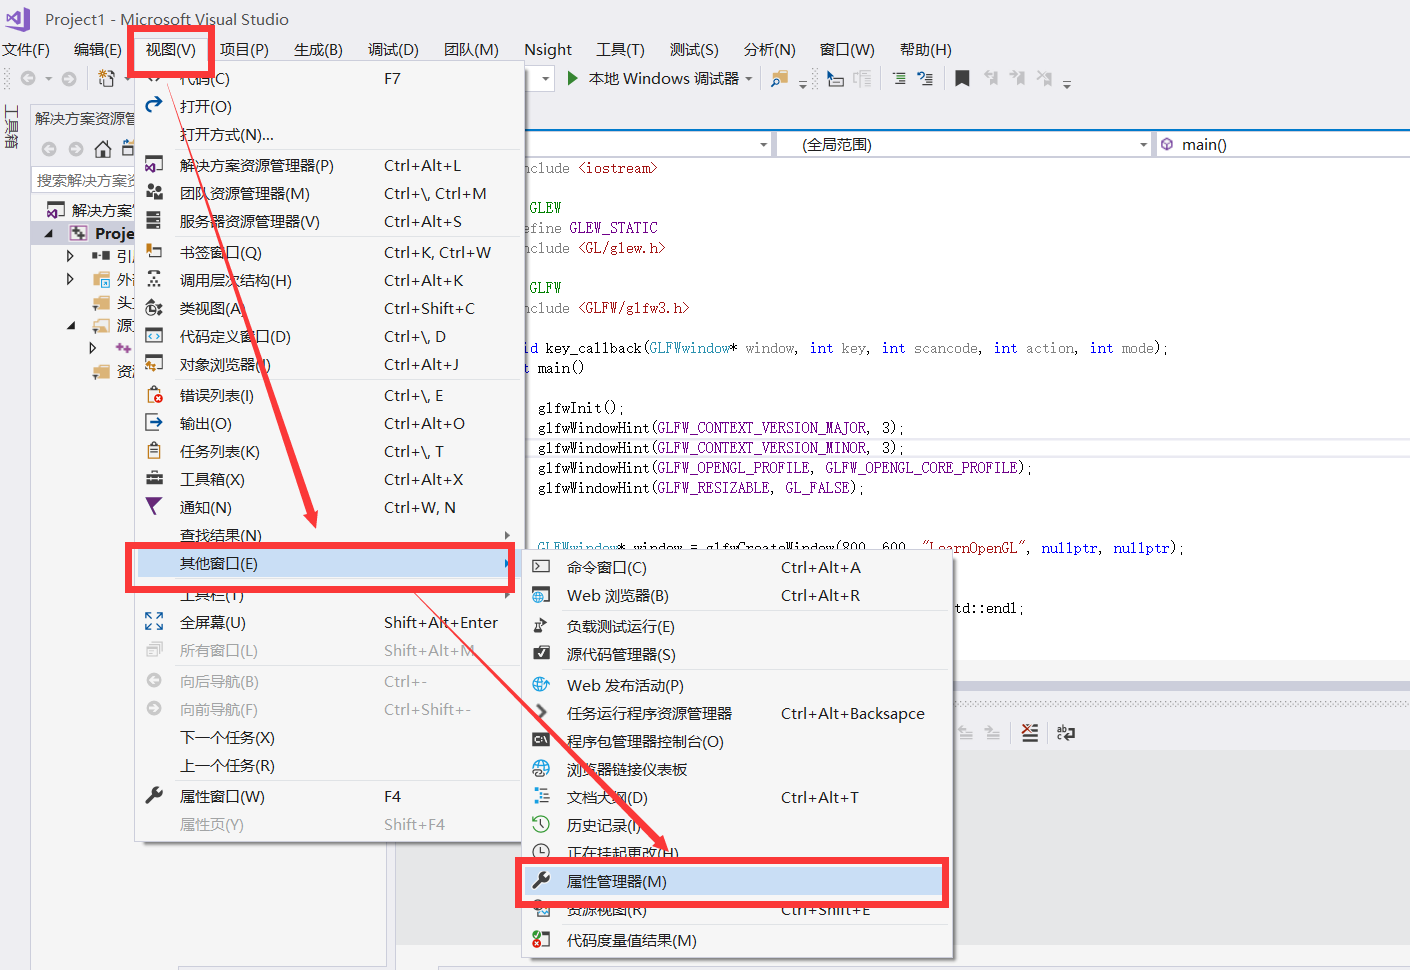Image resolution: width=1410 pixels, height=970 pixels.
Task: Click the 命令窗口(C) icon
Action: coord(541,566)
